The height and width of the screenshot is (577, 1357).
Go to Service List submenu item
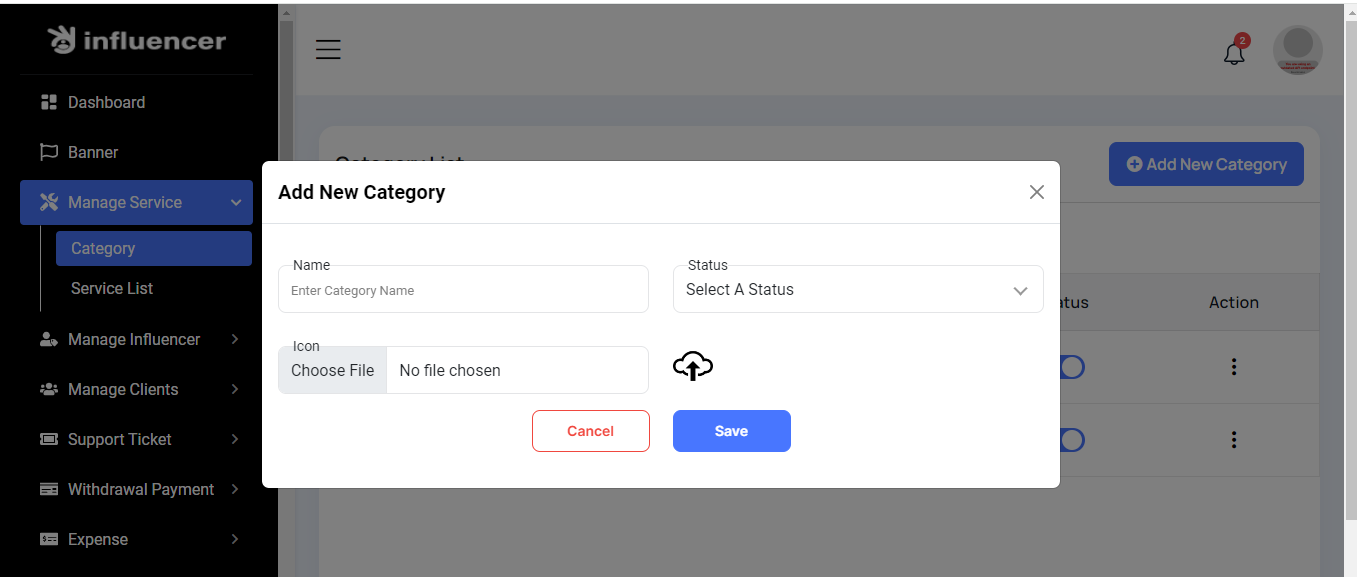(112, 288)
